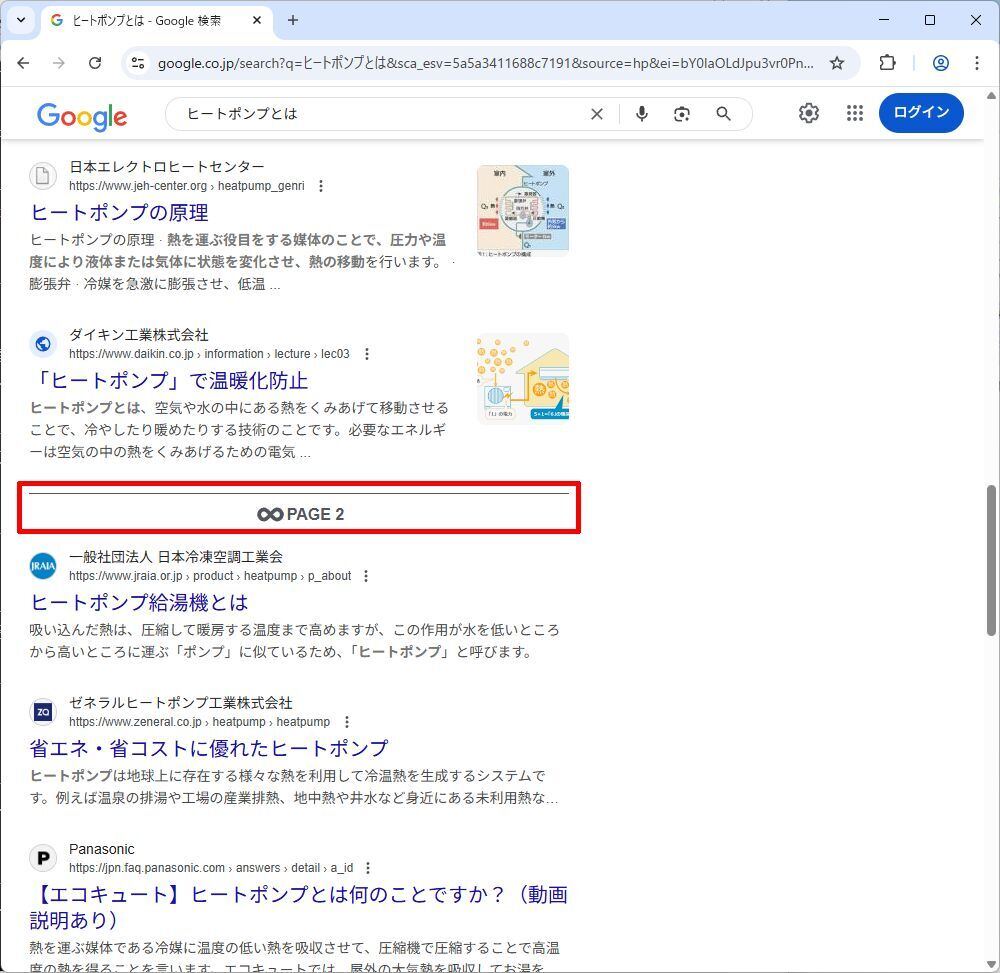Bookmark this page with the star icon

pyautogui.click(x=837, y=62)
